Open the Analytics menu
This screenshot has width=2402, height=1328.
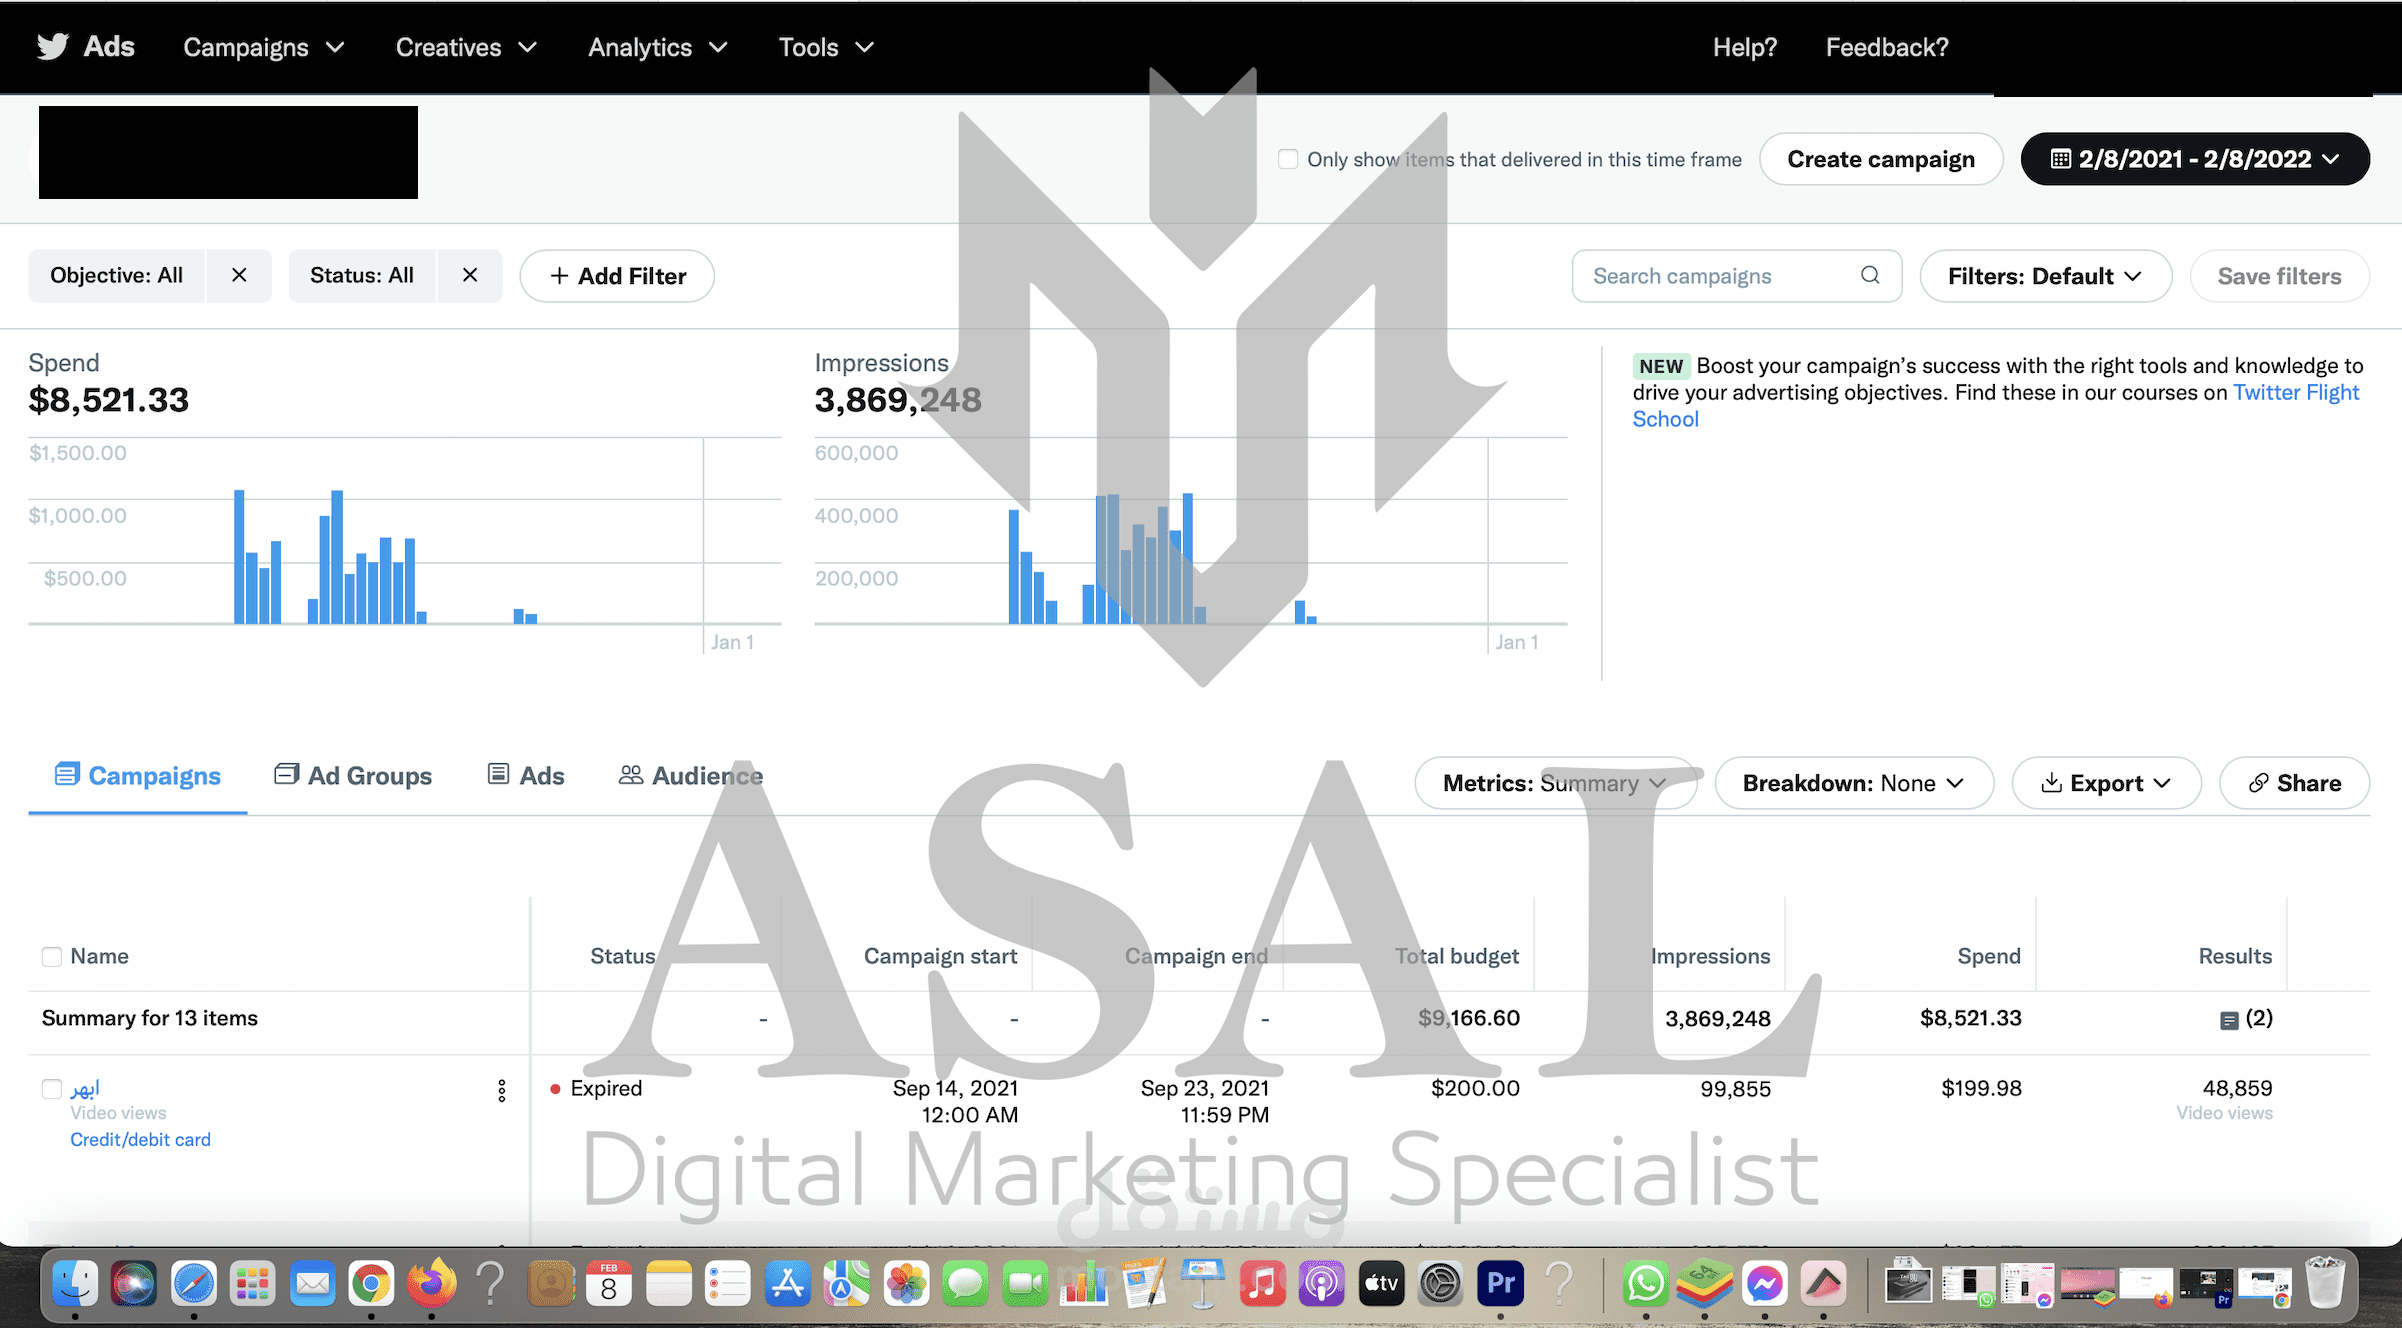coord(657,47)
